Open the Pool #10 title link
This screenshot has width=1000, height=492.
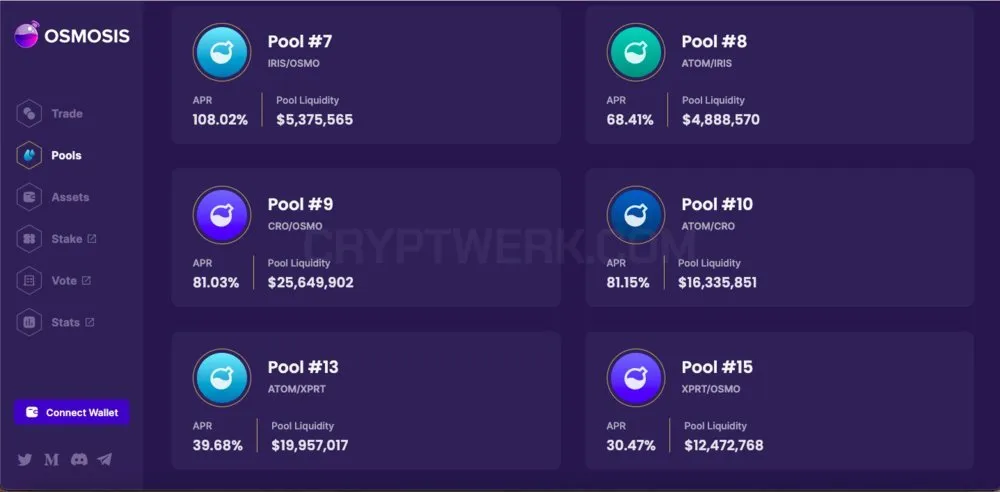pos(717,204)
